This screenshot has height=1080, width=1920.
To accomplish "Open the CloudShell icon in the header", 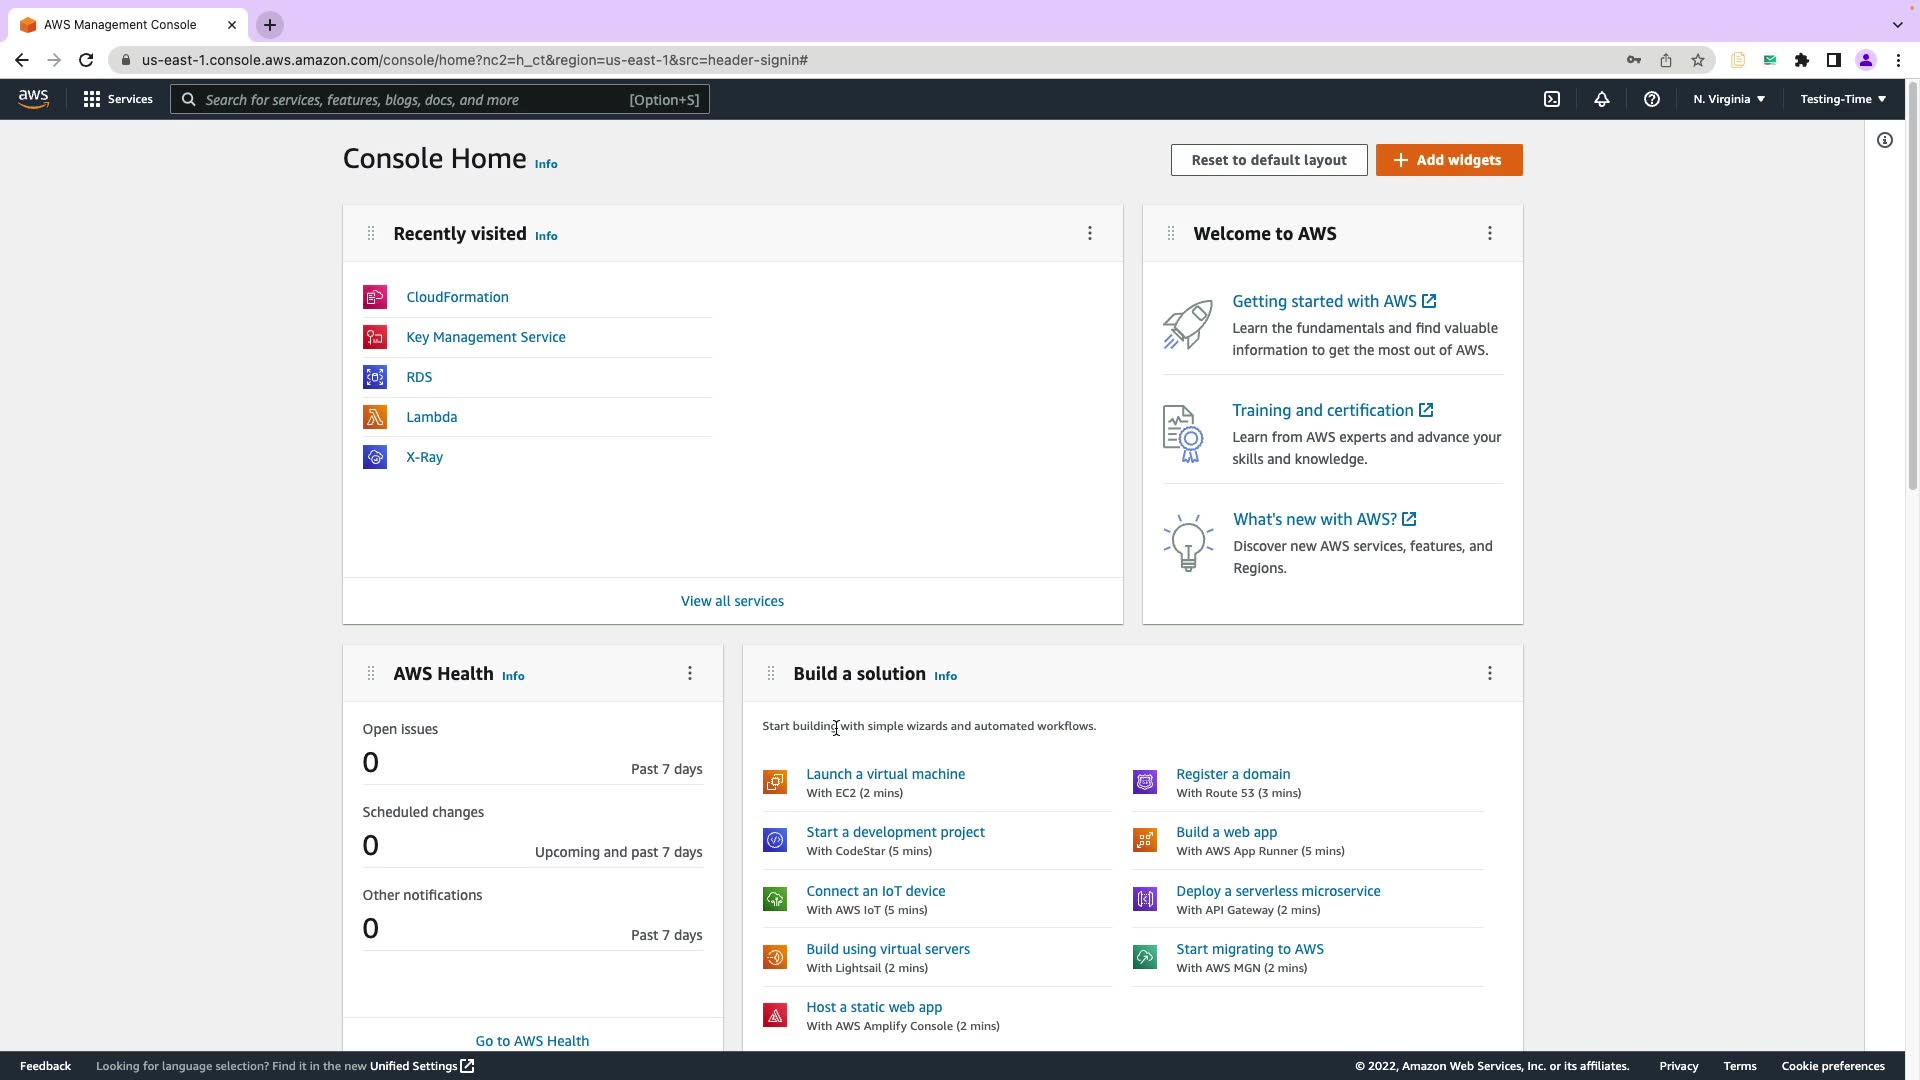I will tap(1551, 99).
